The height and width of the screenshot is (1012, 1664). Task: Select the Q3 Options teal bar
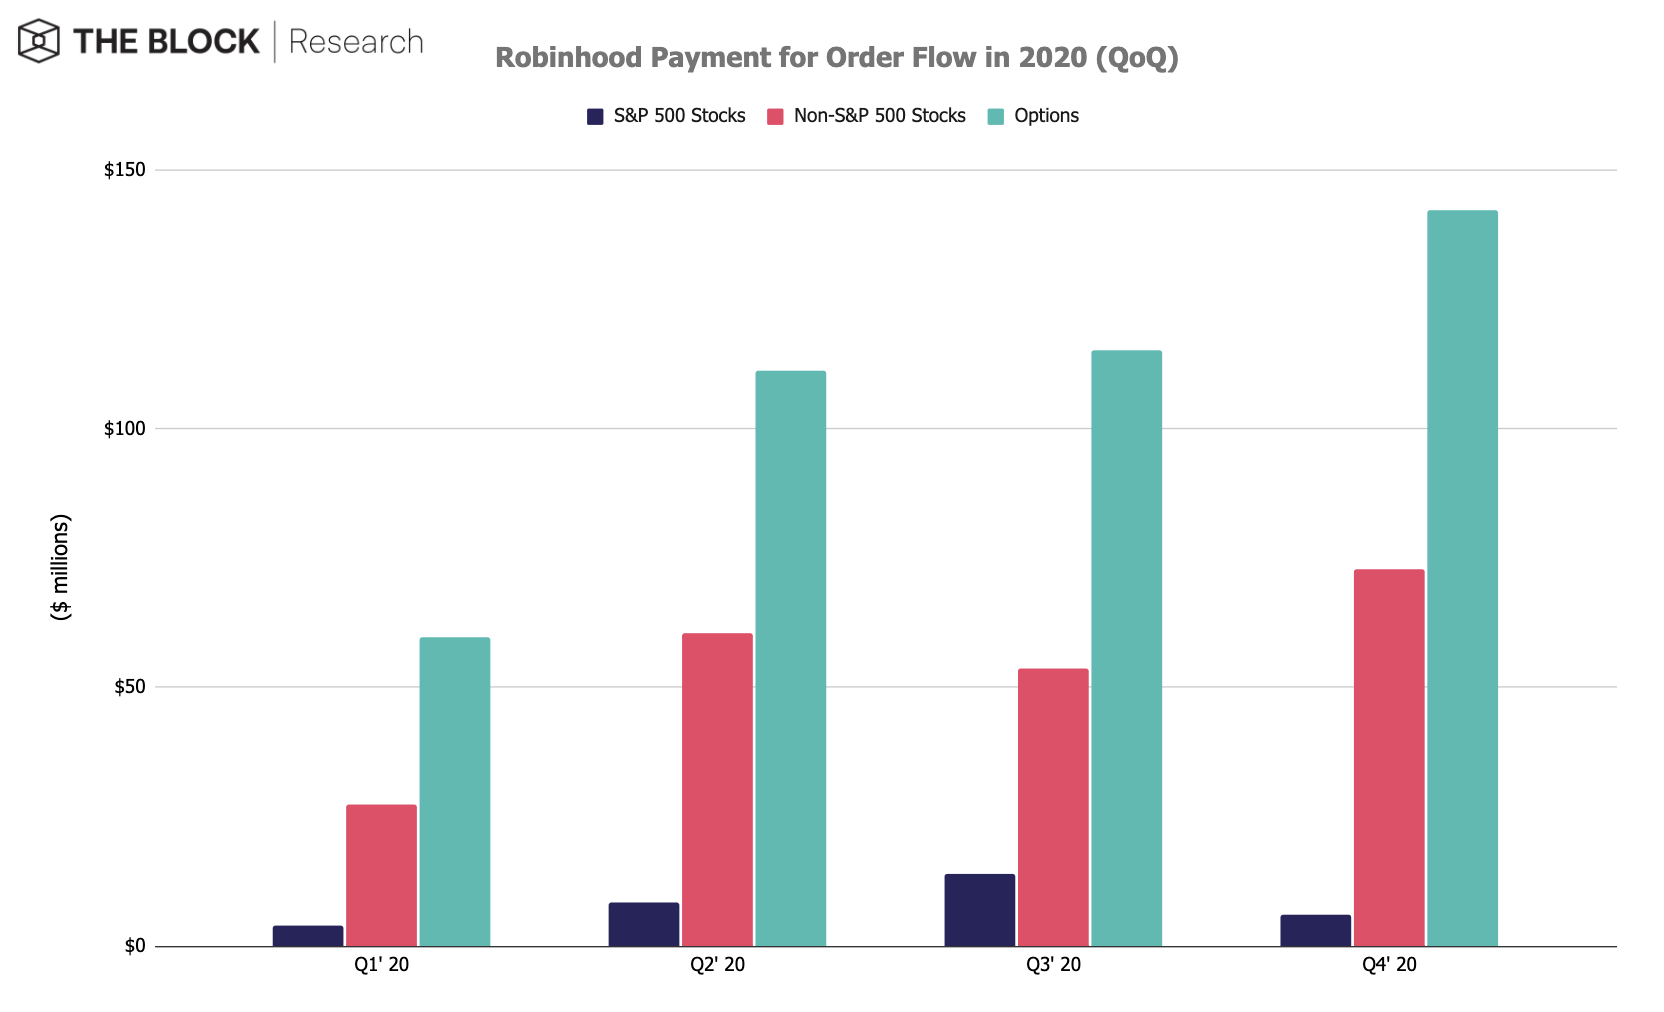(x=1127, y=648)
